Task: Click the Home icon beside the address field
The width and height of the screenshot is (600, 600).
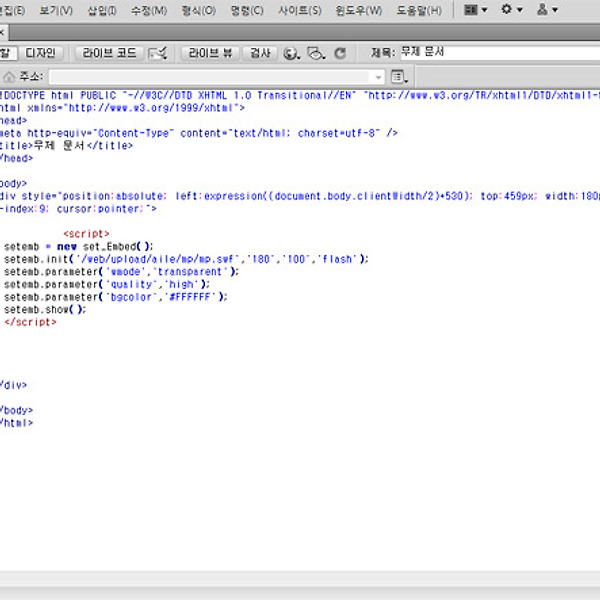Action: tap(9, 77)
